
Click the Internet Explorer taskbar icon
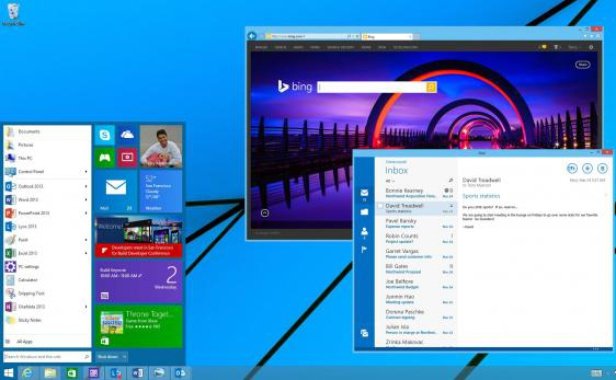point(27,373)
